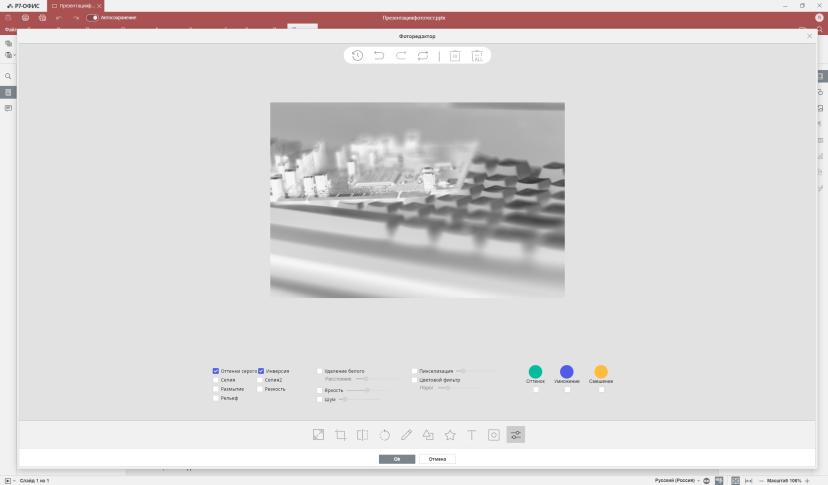
Task: Select the star icon tool
Action: (450, 435)
